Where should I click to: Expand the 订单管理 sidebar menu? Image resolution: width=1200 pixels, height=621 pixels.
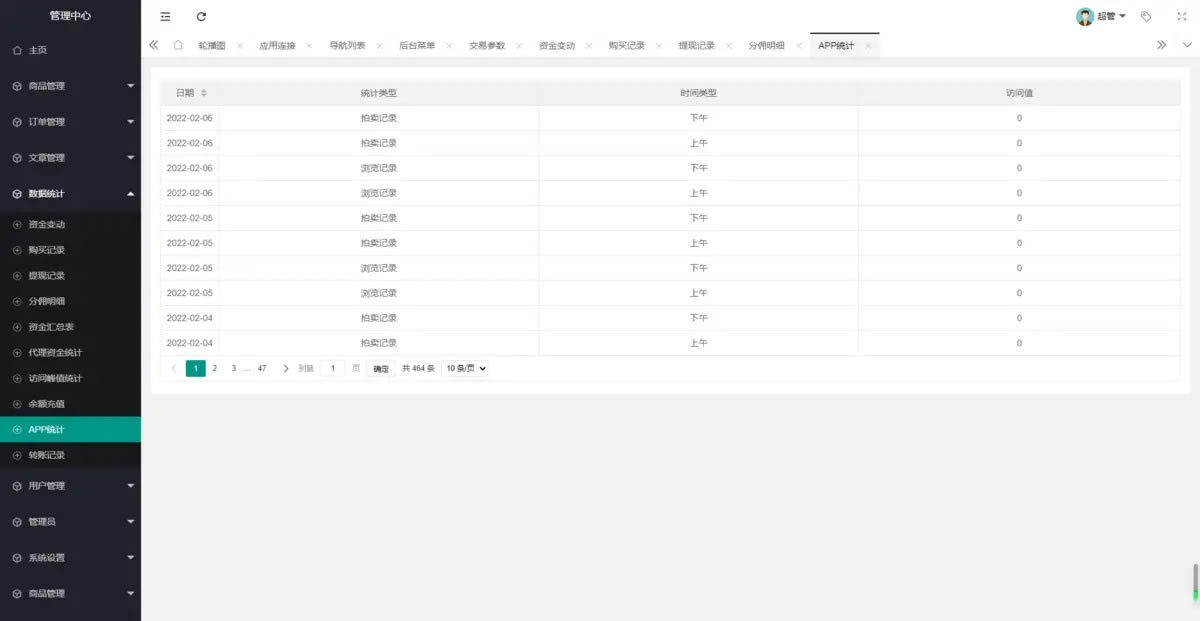(70, 122)
